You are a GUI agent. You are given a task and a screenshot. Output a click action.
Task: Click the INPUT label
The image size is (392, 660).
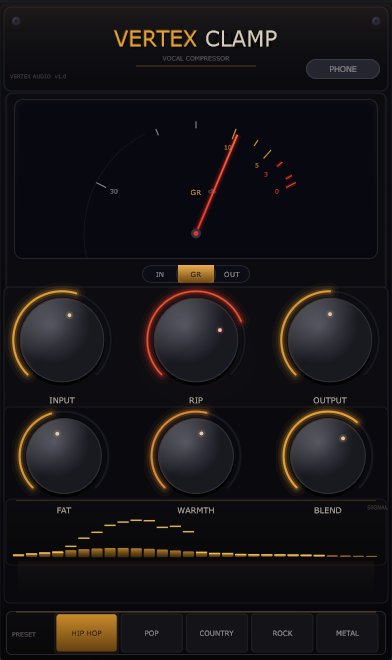point(62,400)
